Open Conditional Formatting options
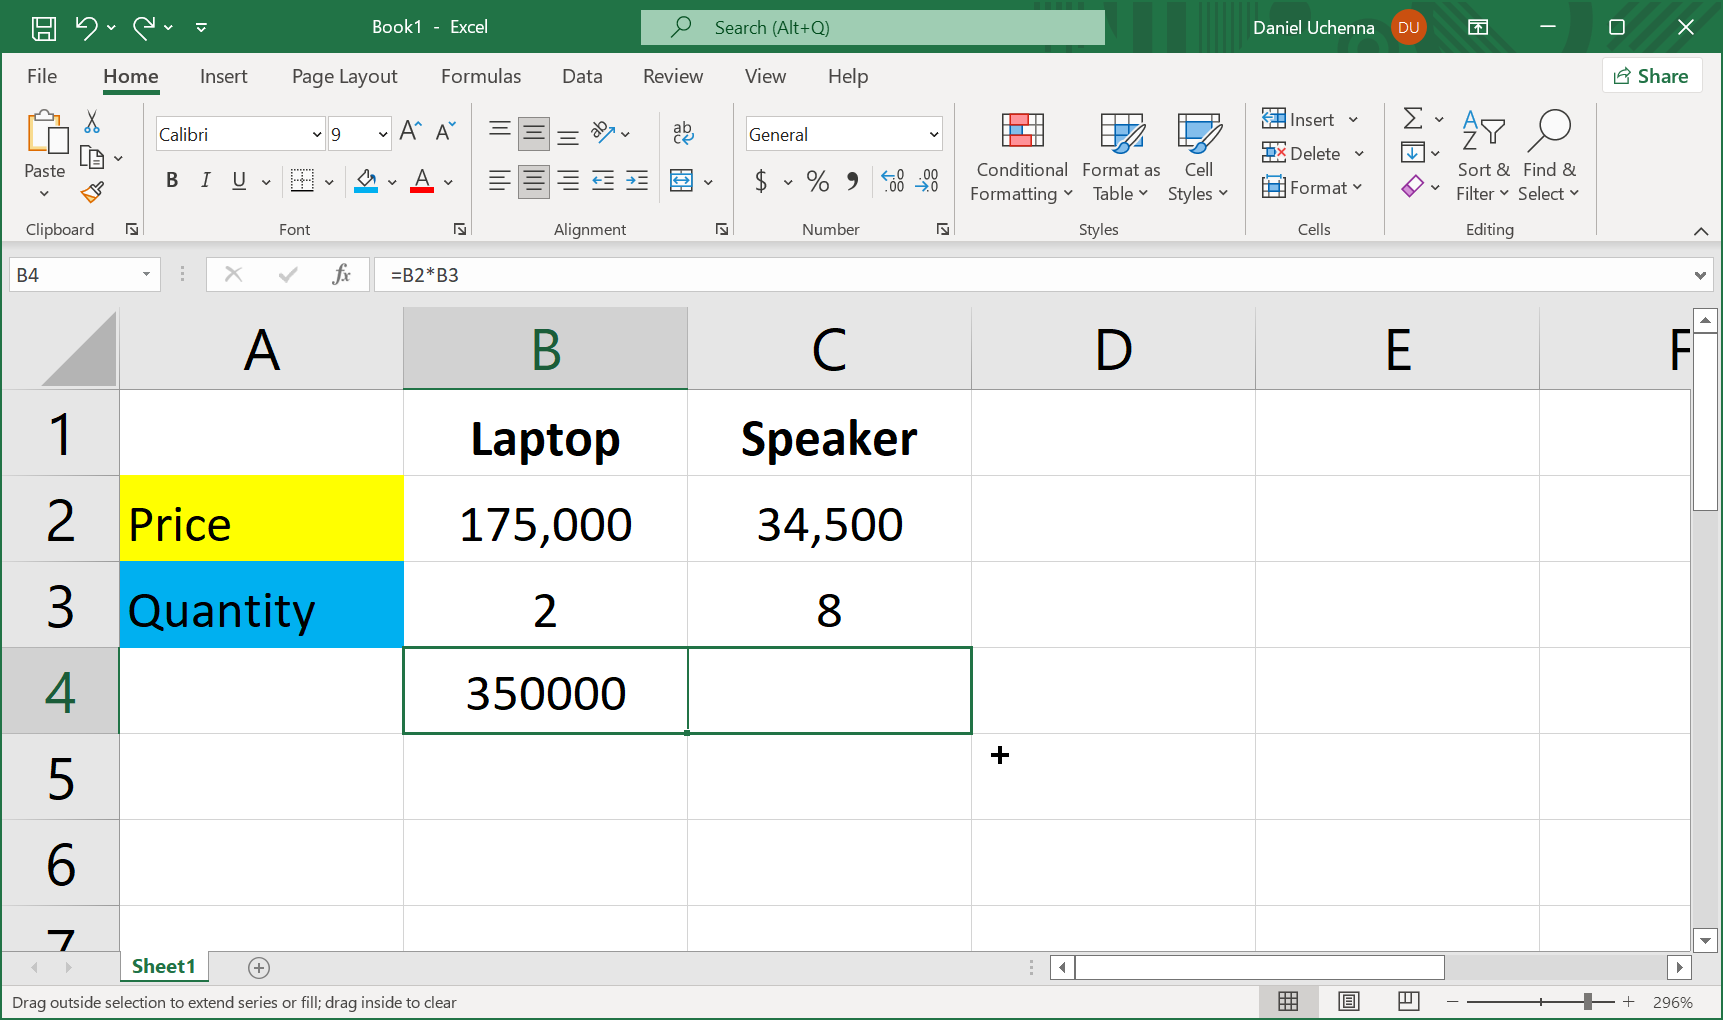Image resolution: width=1723 pixels, height=1020 pixels. pos(1021,157)
